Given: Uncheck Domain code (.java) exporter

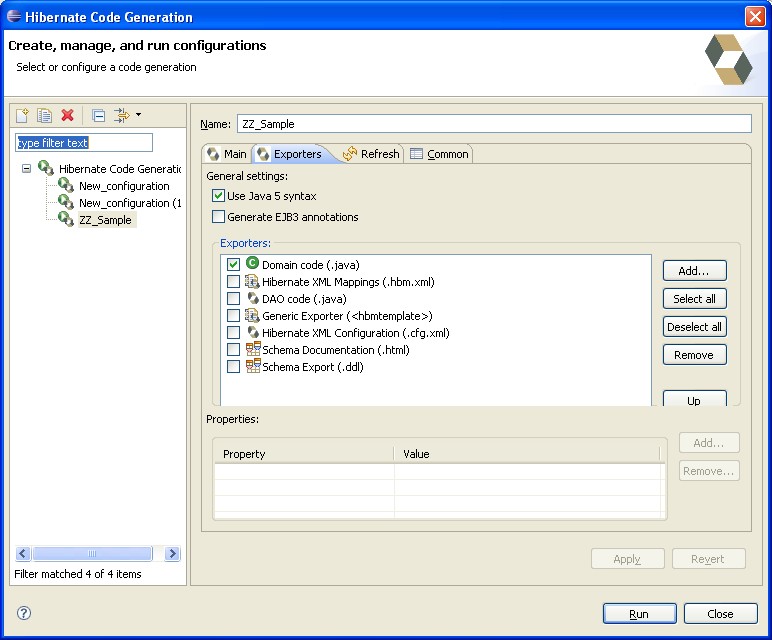Looking at the screenshot, I should click(x=233, y=265).
